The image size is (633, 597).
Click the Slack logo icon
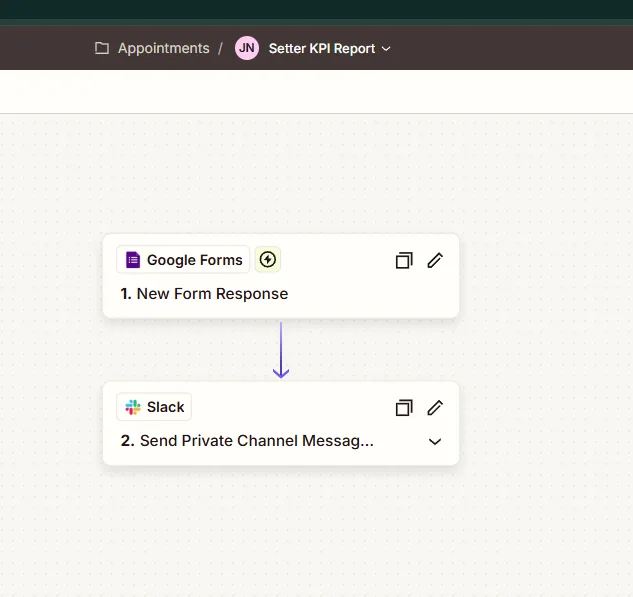click(x=133, y=407)
